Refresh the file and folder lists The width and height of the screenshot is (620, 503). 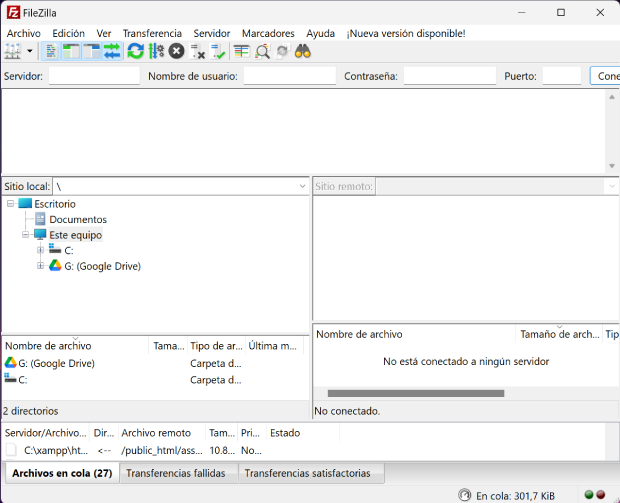click(135, 52)
